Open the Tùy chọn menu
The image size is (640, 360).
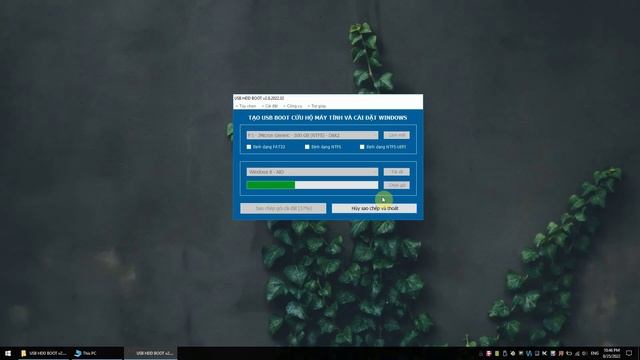pyautogui.click(x=246, y=106)
